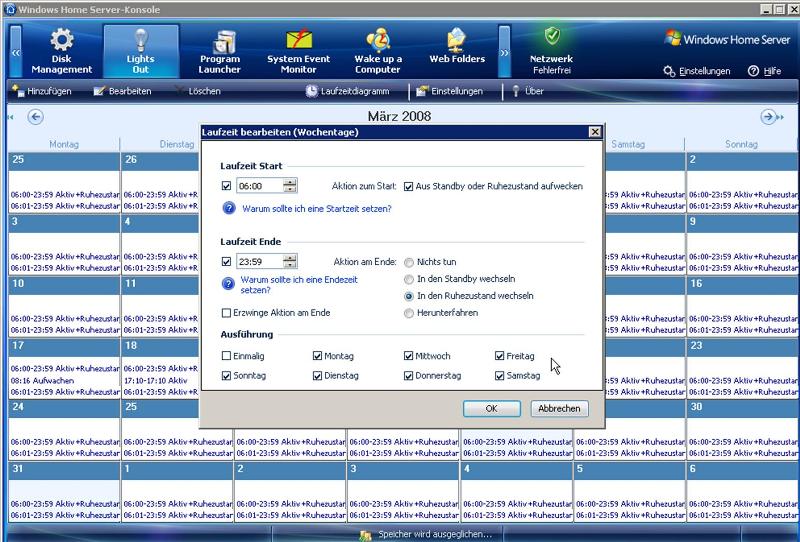Uncheck the Freitag checkbox
Viewport: 800px width, 542px height.
click(499, 356)
